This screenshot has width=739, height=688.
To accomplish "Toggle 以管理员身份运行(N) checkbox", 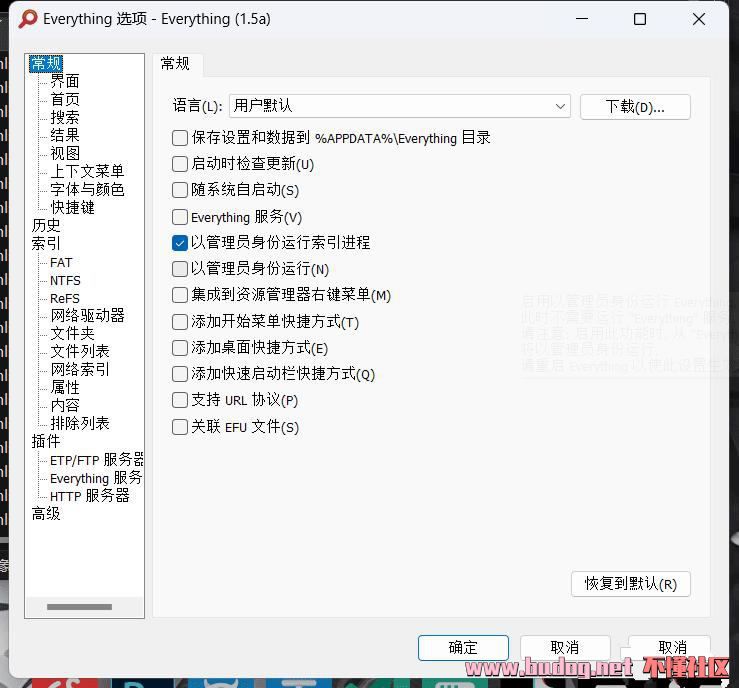I will [180, 269].
